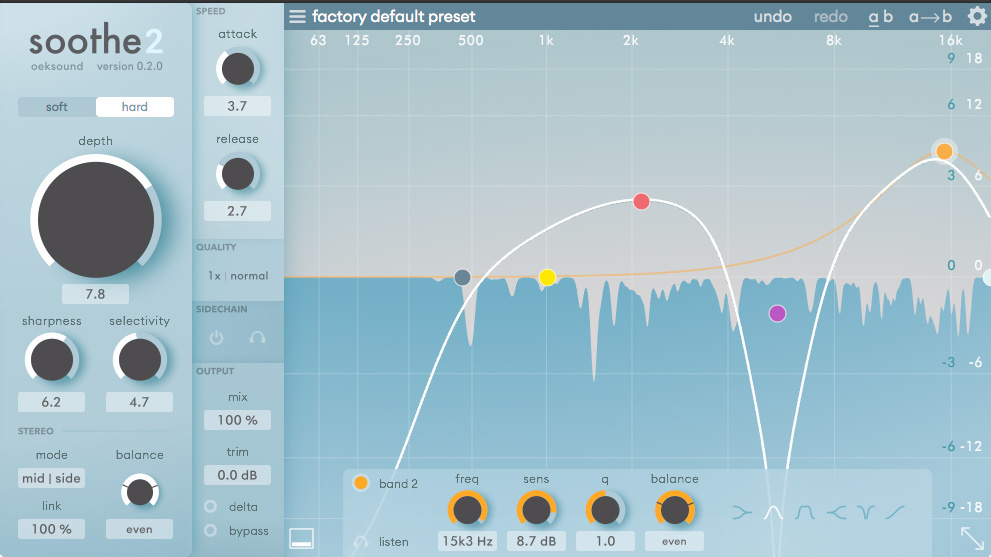Select the bell filter shape
Image resolution: width=991 pixels, height=557 pixels.
point(773,511)
